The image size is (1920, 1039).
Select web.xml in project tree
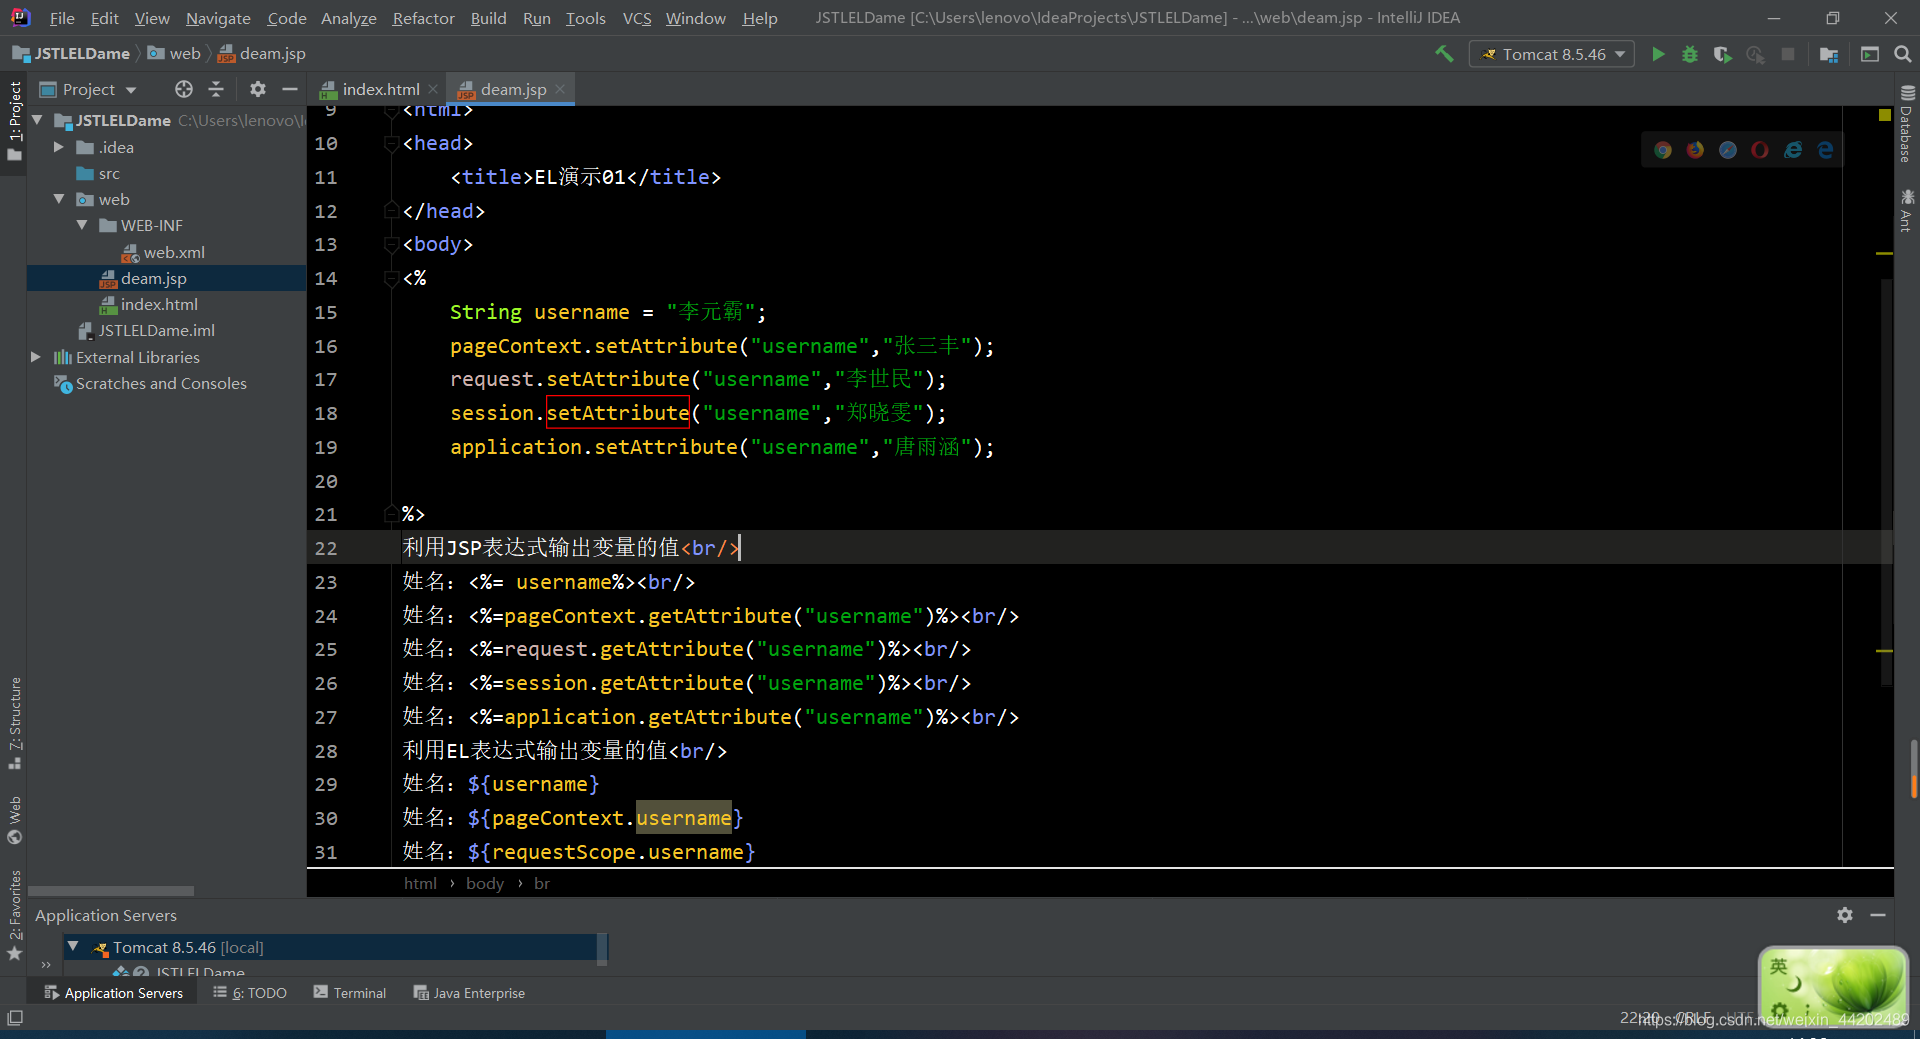point(174,252)
